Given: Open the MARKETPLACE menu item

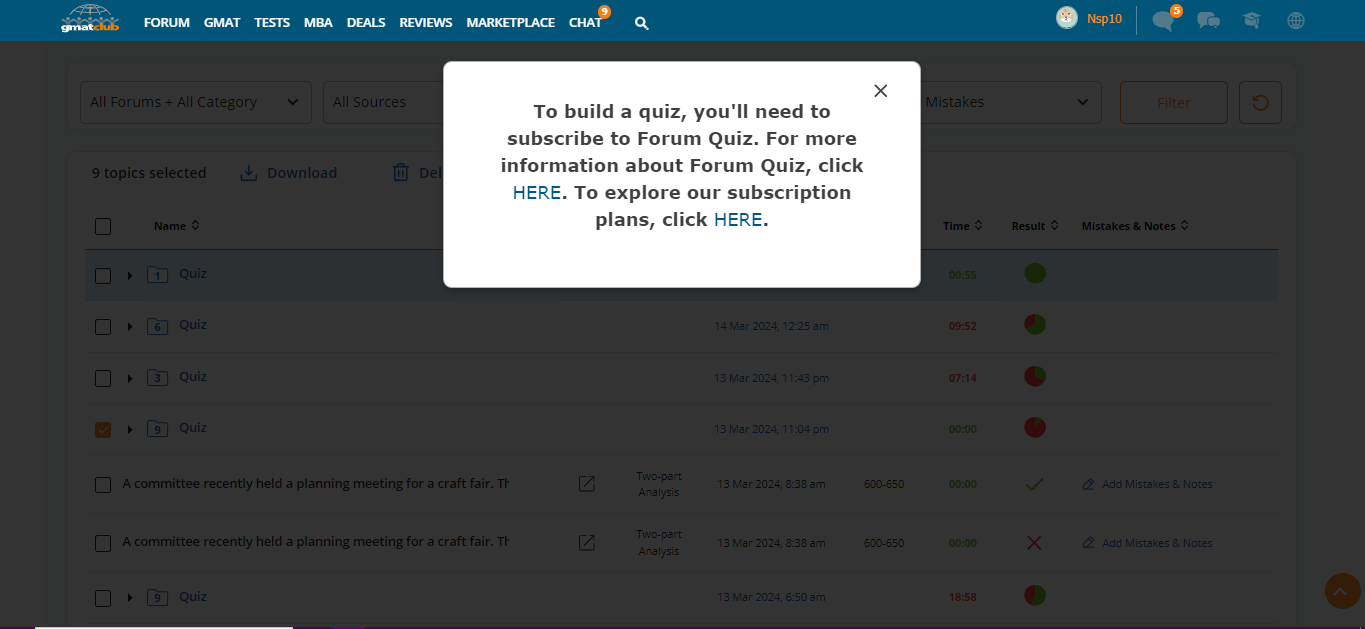Looking at the screenshot, I should coord(510,22).
